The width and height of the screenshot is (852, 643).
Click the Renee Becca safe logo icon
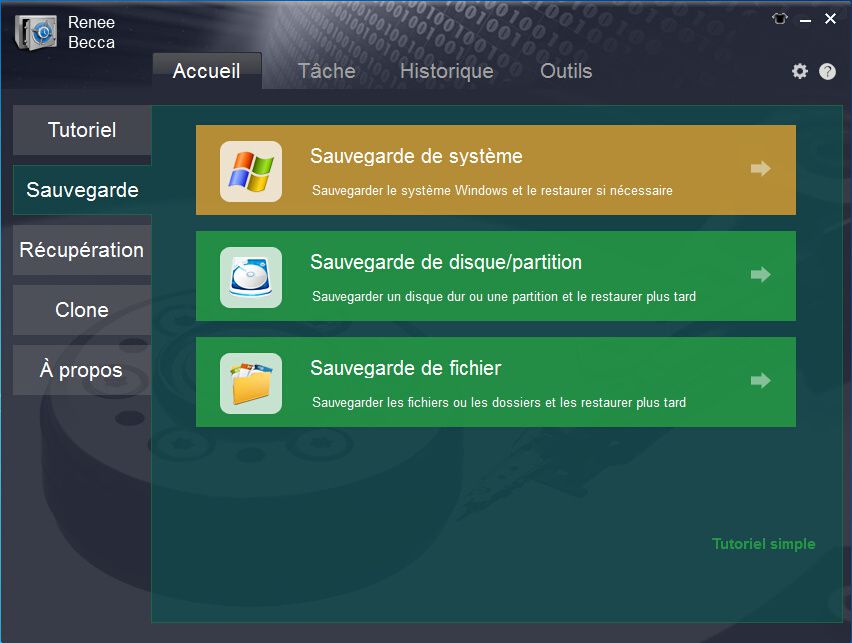[x=36, y=33]
